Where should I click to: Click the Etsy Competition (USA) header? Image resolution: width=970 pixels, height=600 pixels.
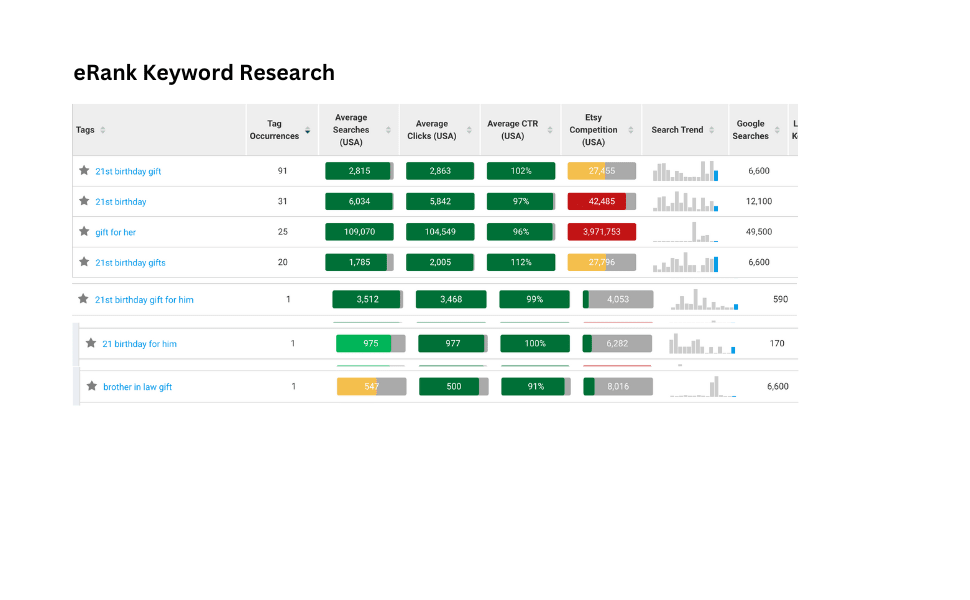pos(601,130)
